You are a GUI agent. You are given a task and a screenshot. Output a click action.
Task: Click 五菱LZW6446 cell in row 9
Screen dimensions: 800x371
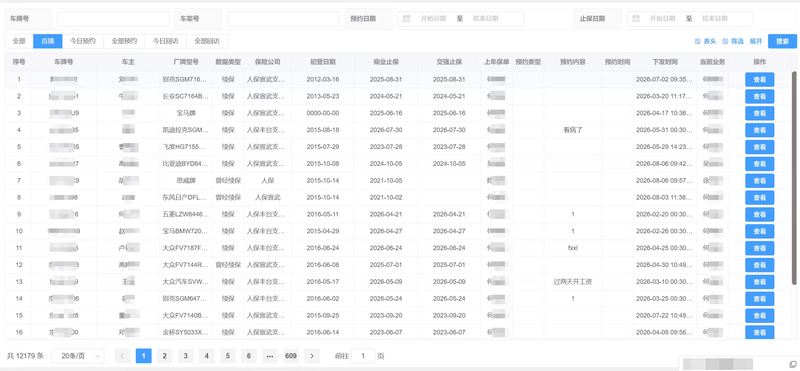pyautogui.click(x=185, y=214)
